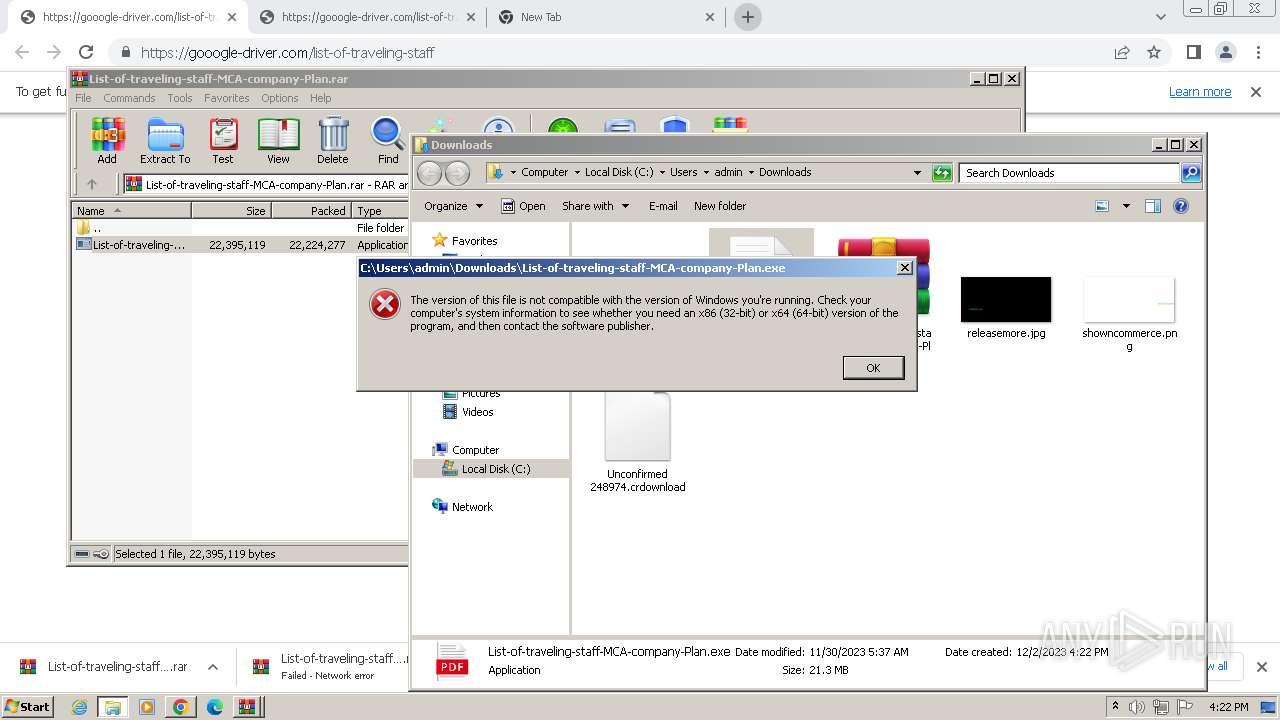Open the Find tool in WinRAR toolbar
Image resolution: width=1280 pixels, height=720 pixels.
388,140
